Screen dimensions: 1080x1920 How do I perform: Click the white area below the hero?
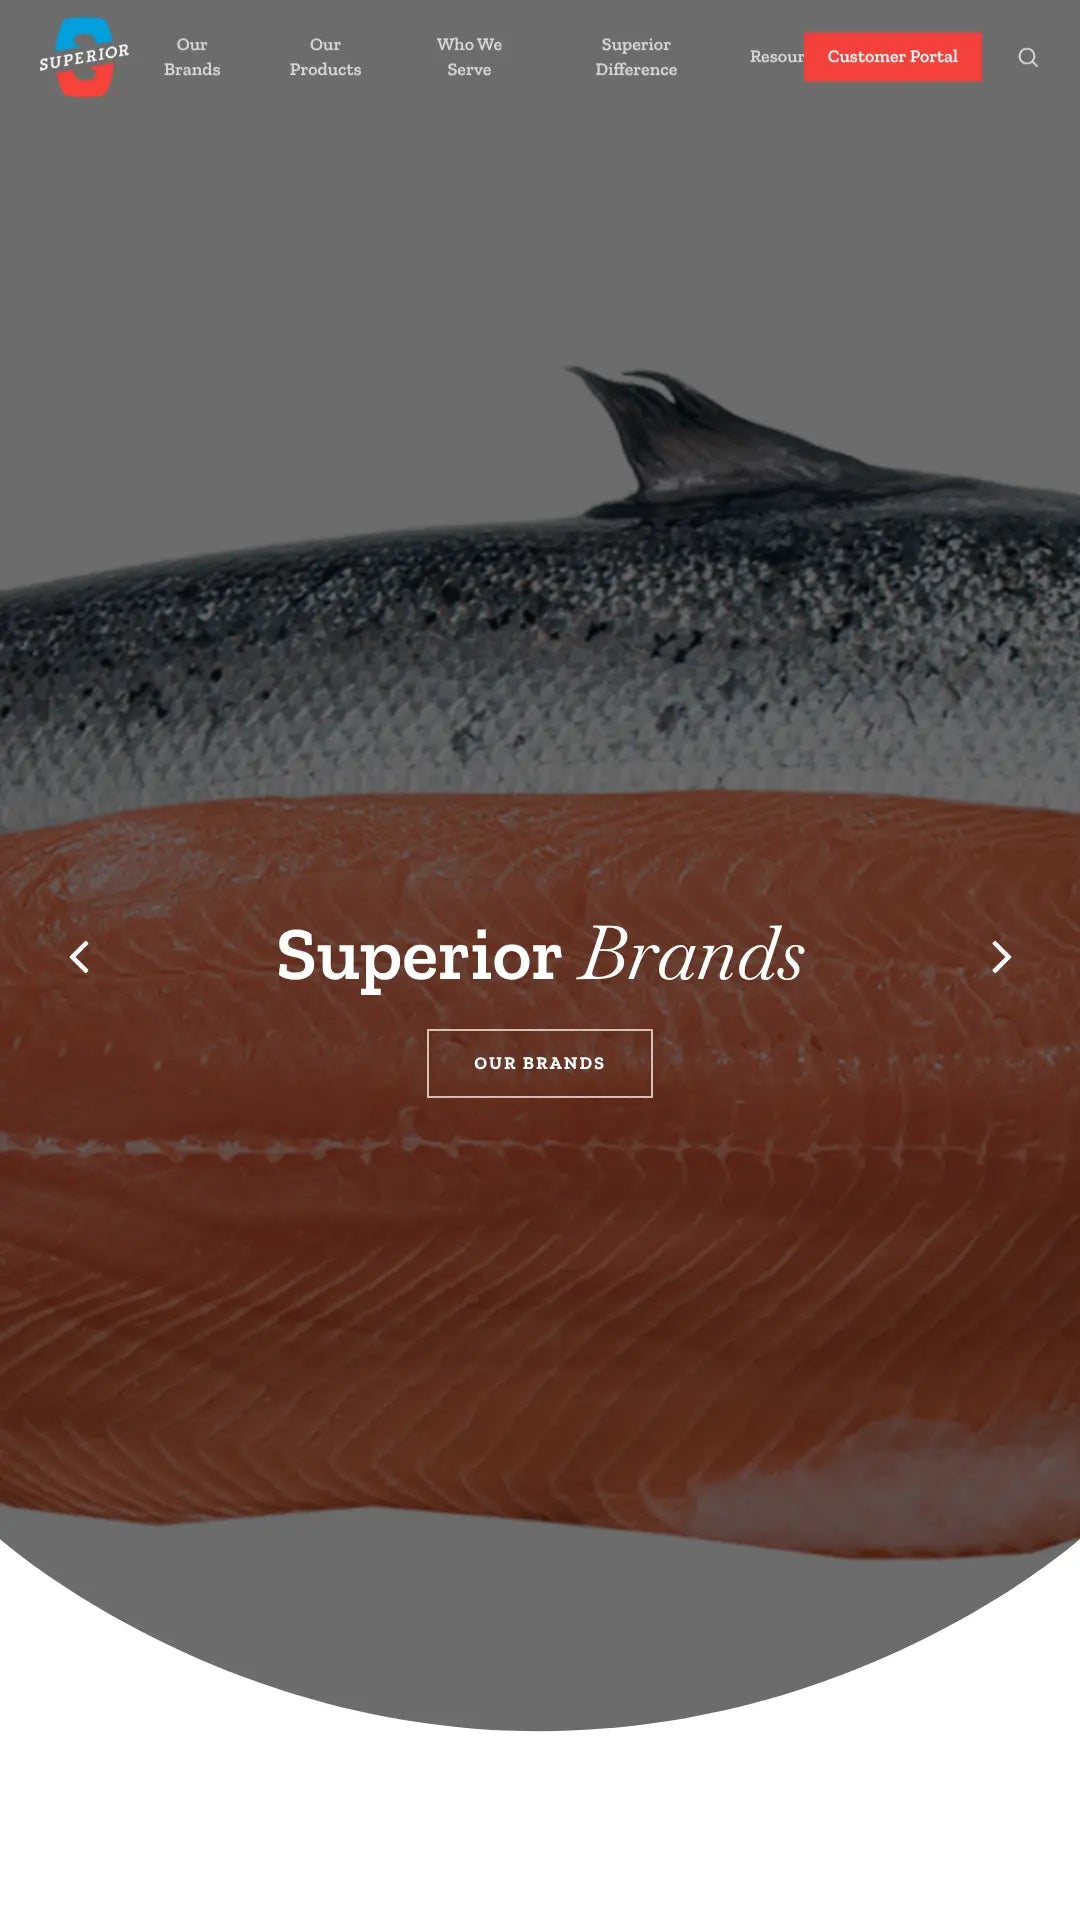click(x=540, y=1830)
